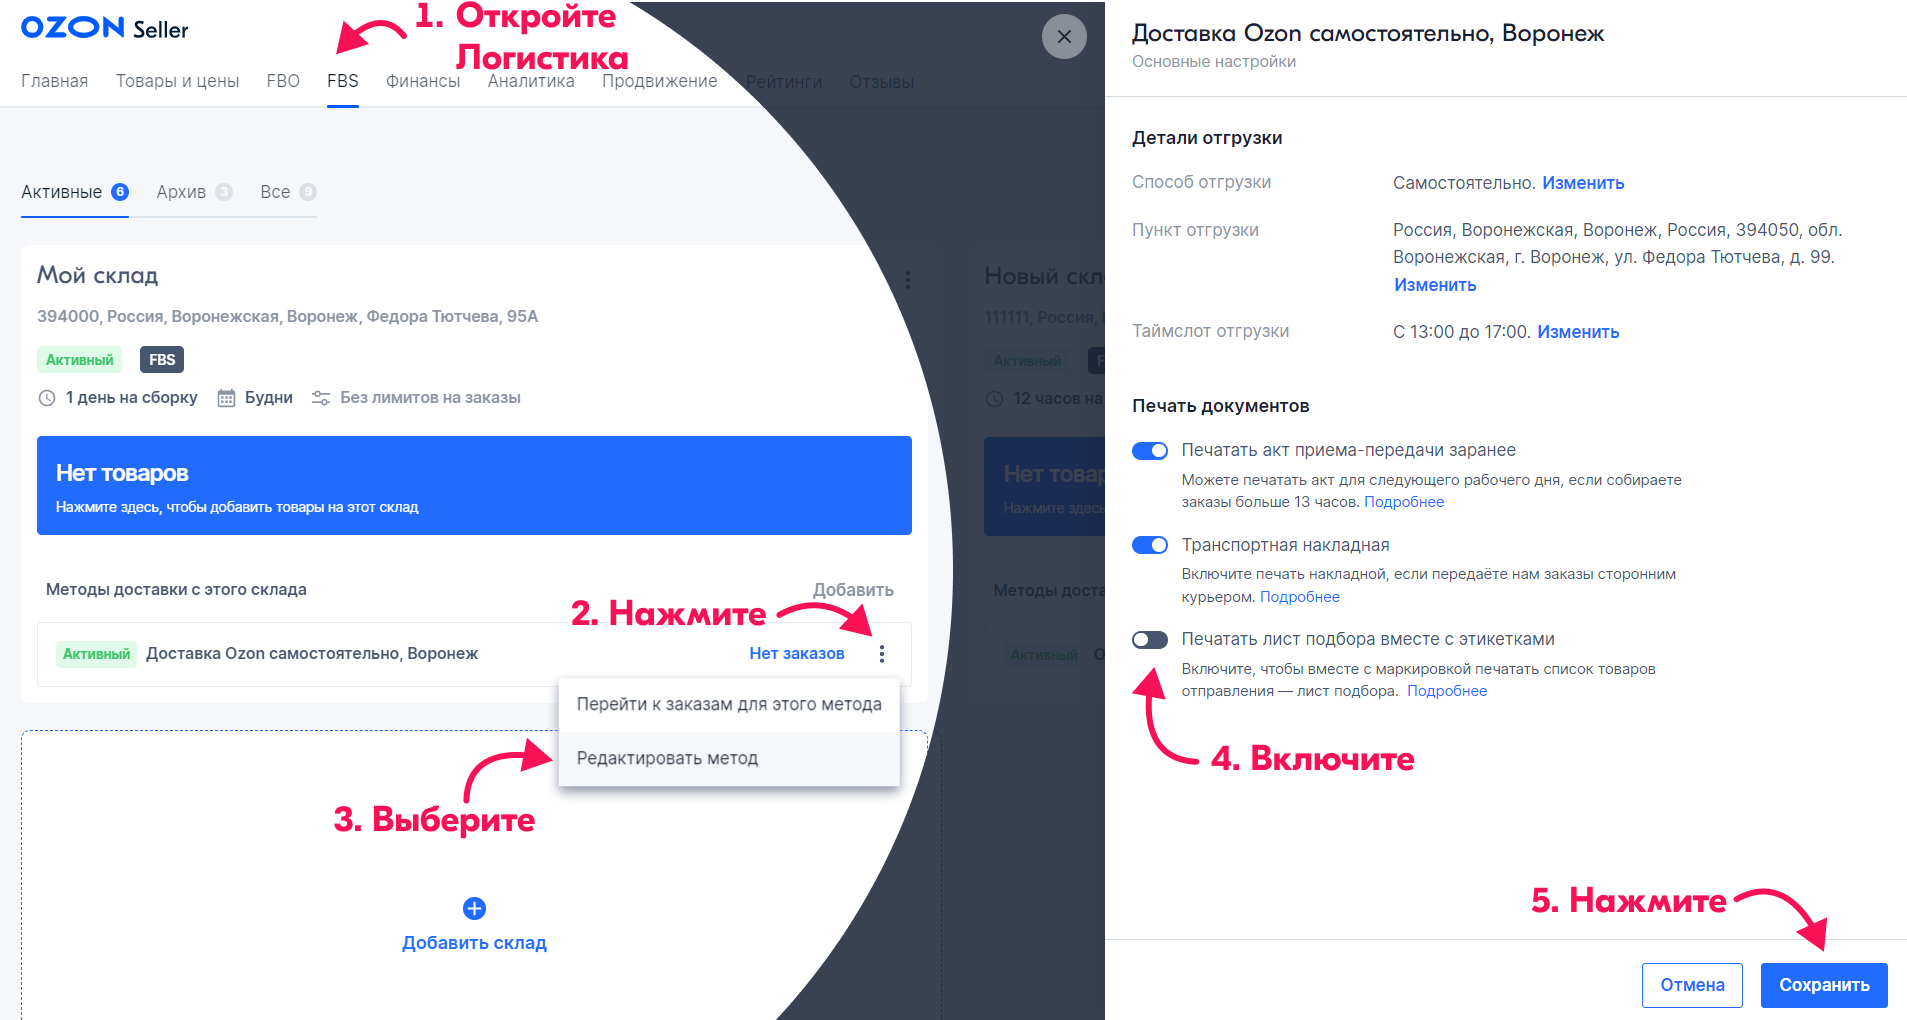
Task: Click the plus icon to add warehouse
Action: coord(474,908)
